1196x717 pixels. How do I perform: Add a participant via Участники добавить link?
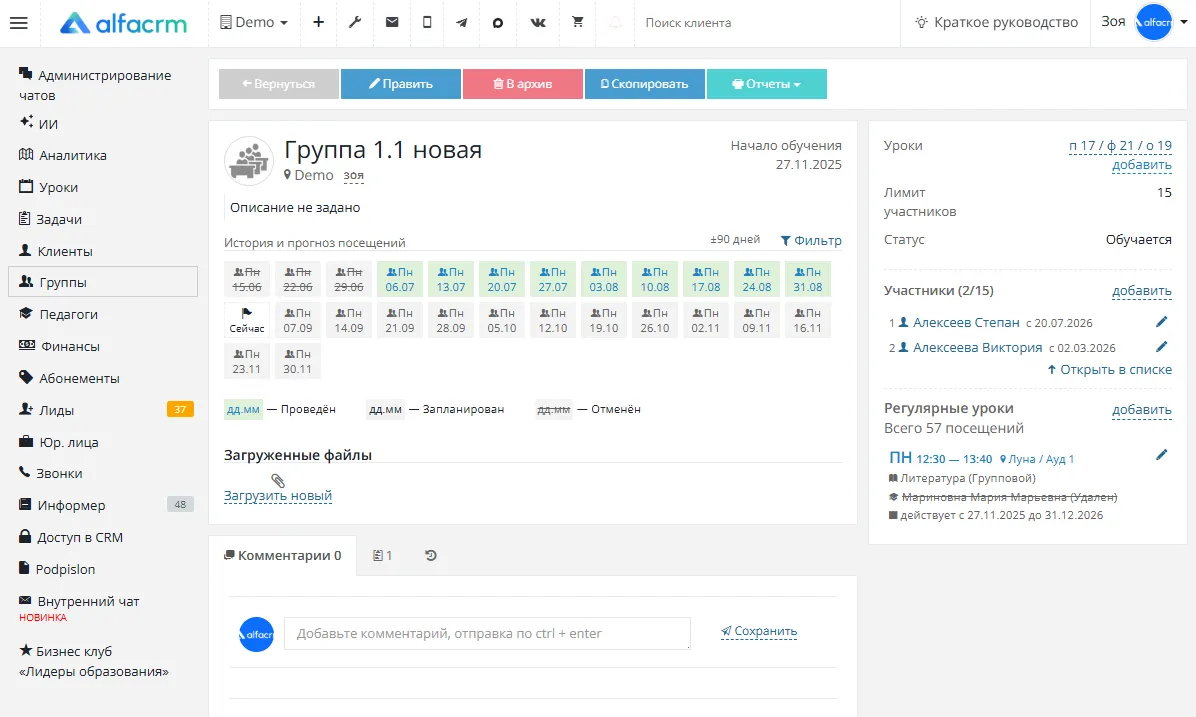pos(1141,291)
